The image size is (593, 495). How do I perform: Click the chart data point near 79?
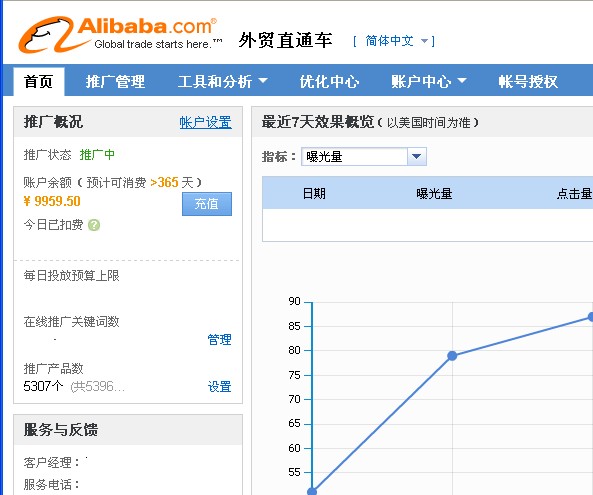point(452,355)
